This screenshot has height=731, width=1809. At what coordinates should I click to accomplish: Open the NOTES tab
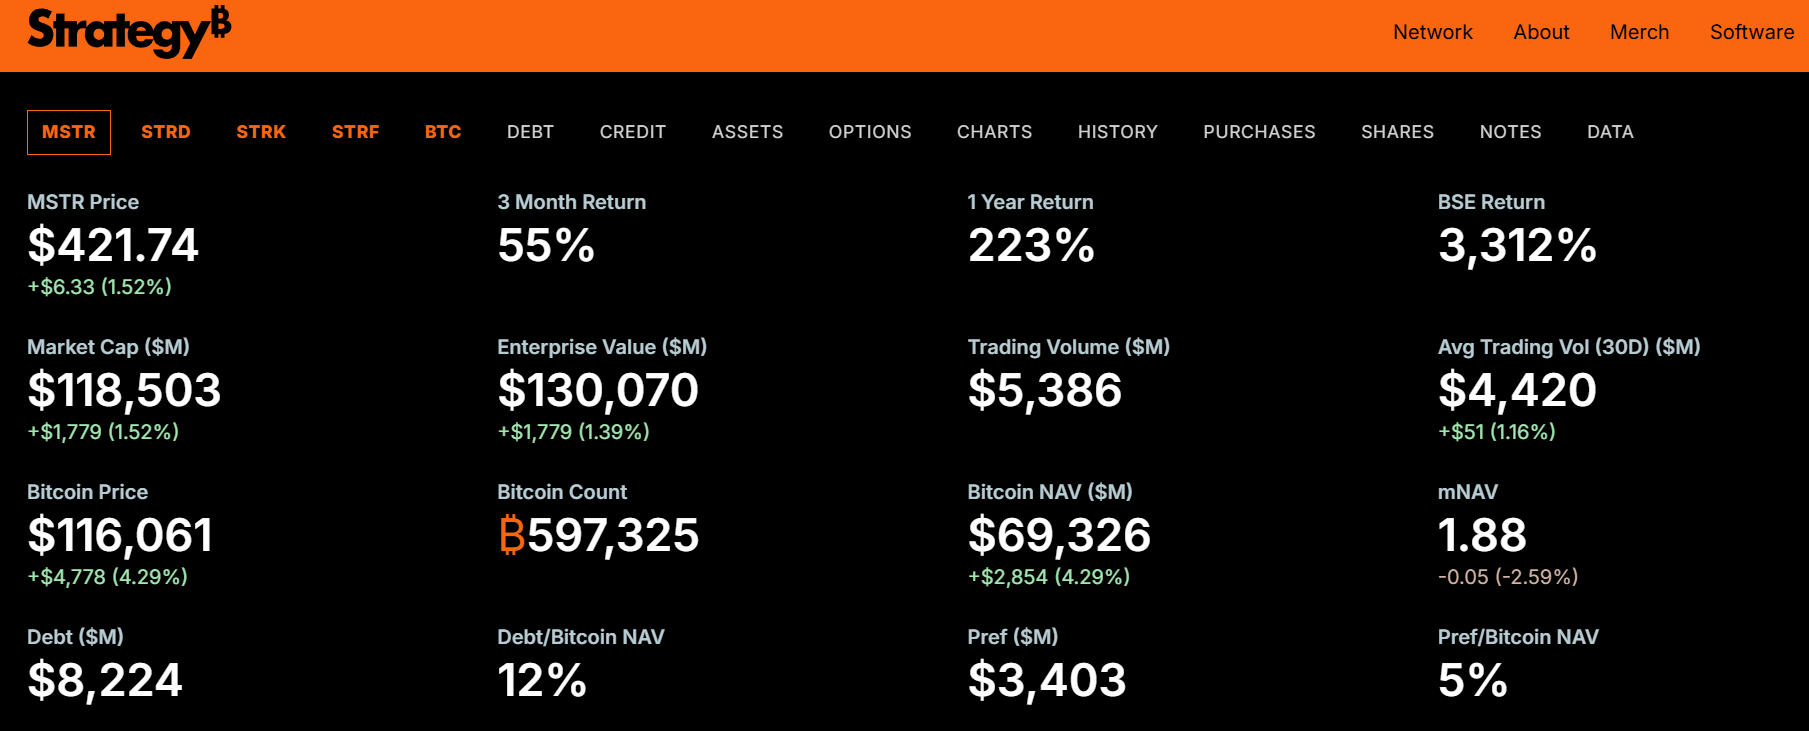(x=1510, y=132)
